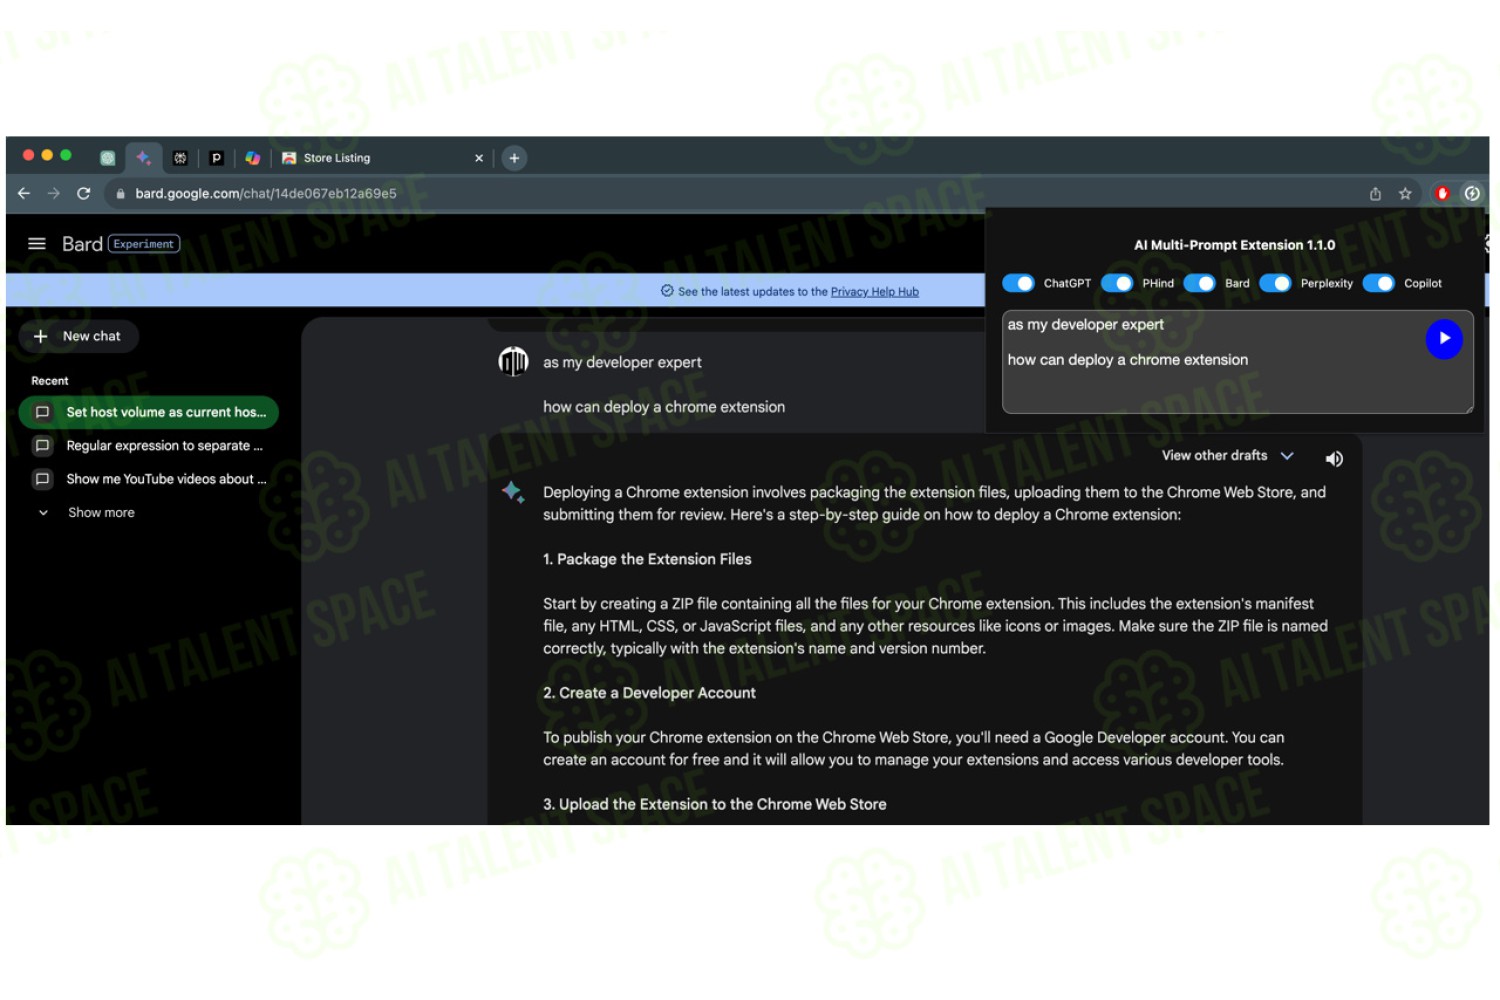Select the active Bard sparkle tab
Viewport: 1500px width, 1000px height.
click(143, 158)
